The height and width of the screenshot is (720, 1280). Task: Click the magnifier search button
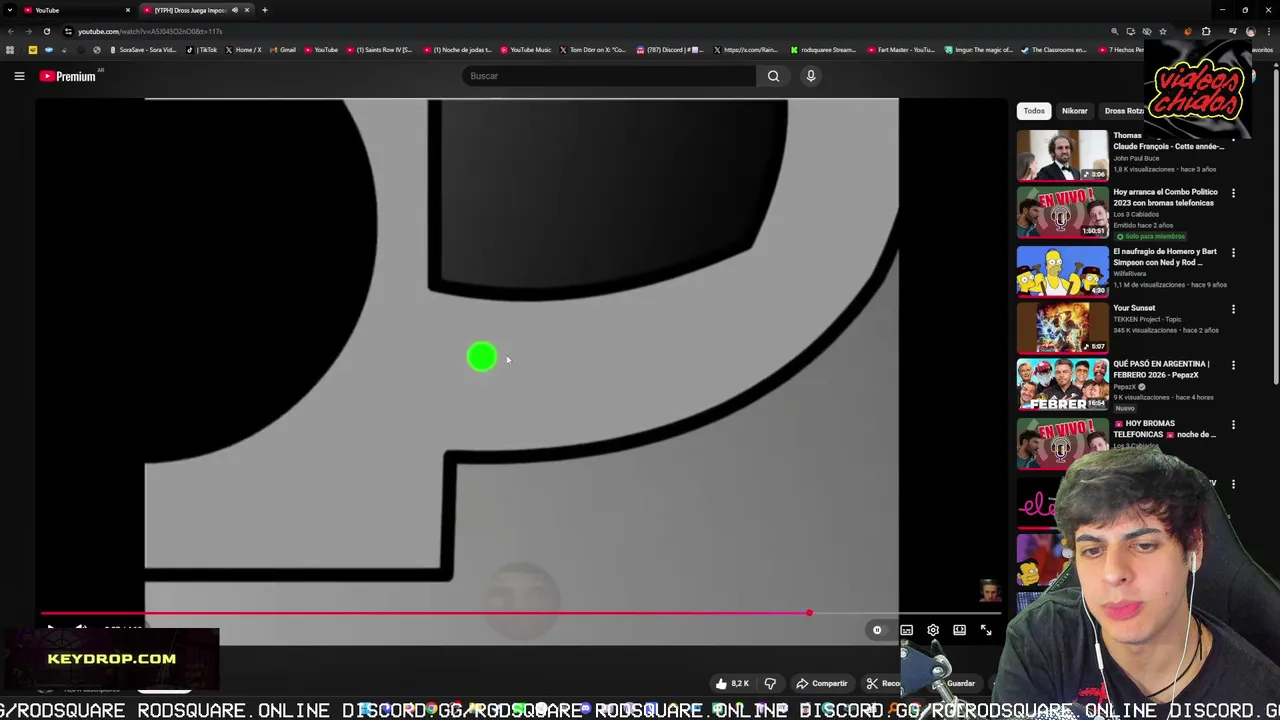pyautogui.click(x=773, y=76)
